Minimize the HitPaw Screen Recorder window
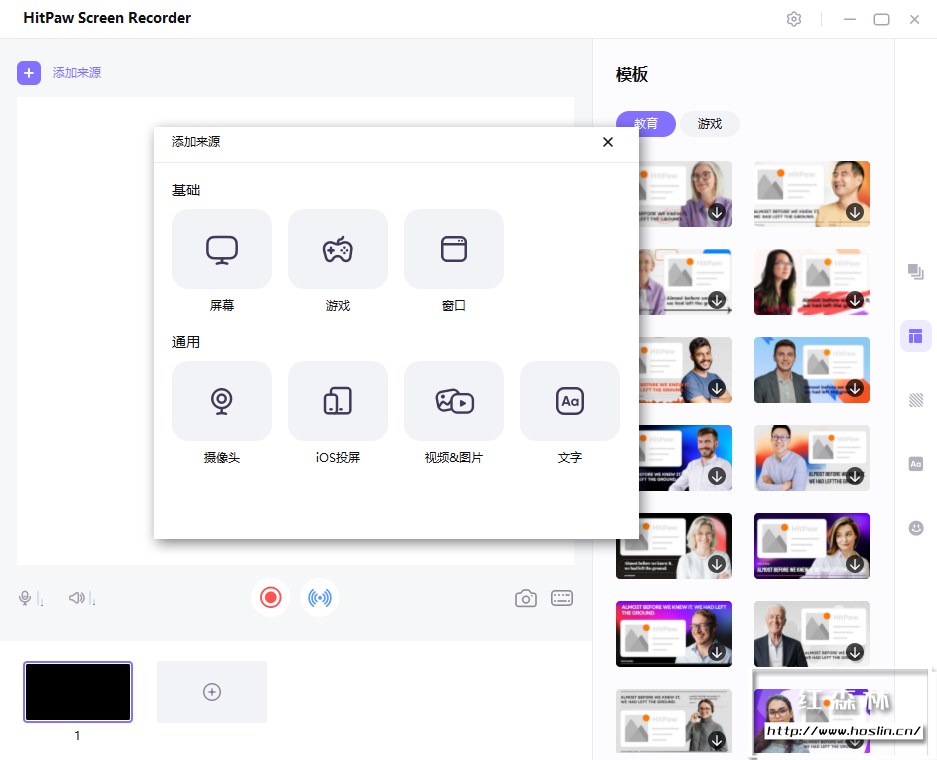Image resolution: width=937 pixels, height=760 pixels. [x=850, y=19]
